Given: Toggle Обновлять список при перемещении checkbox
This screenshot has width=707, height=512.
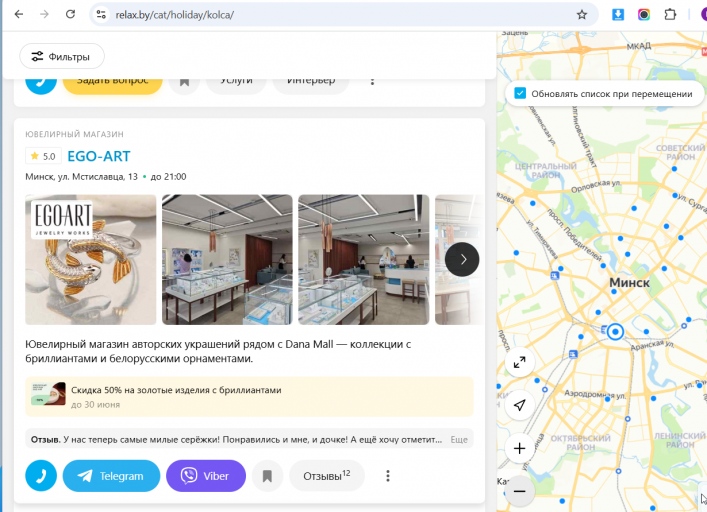Looking at the screenshot, I should point(520,93).
